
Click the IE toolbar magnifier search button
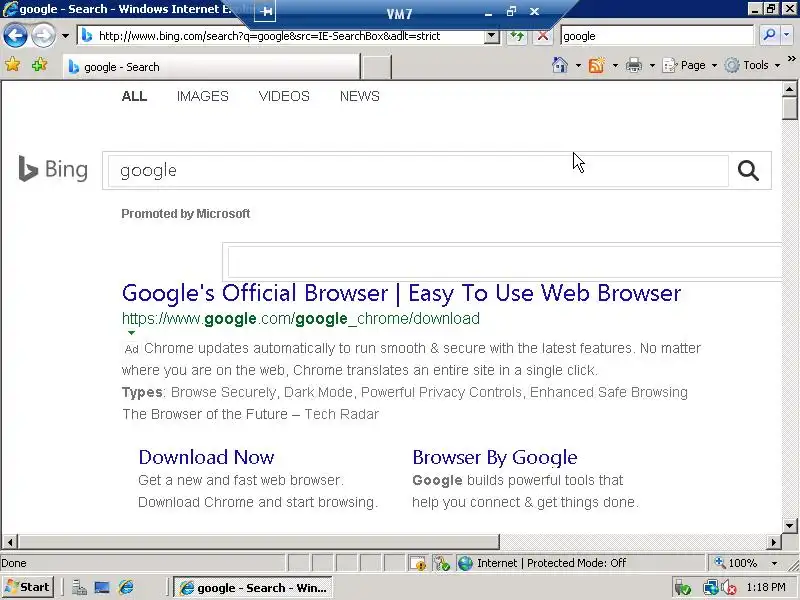click(768, 35)
